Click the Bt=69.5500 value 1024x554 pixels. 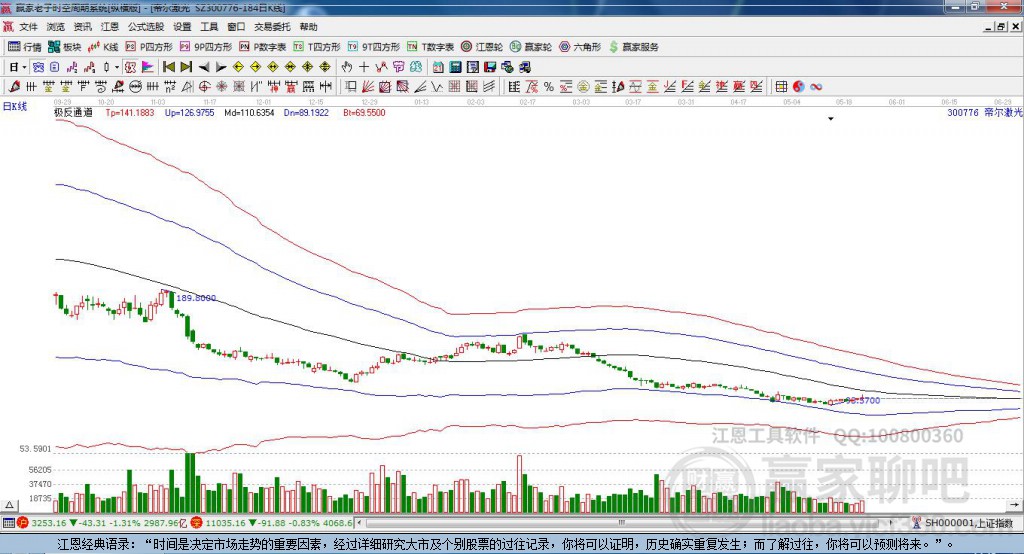click(364, 112)
